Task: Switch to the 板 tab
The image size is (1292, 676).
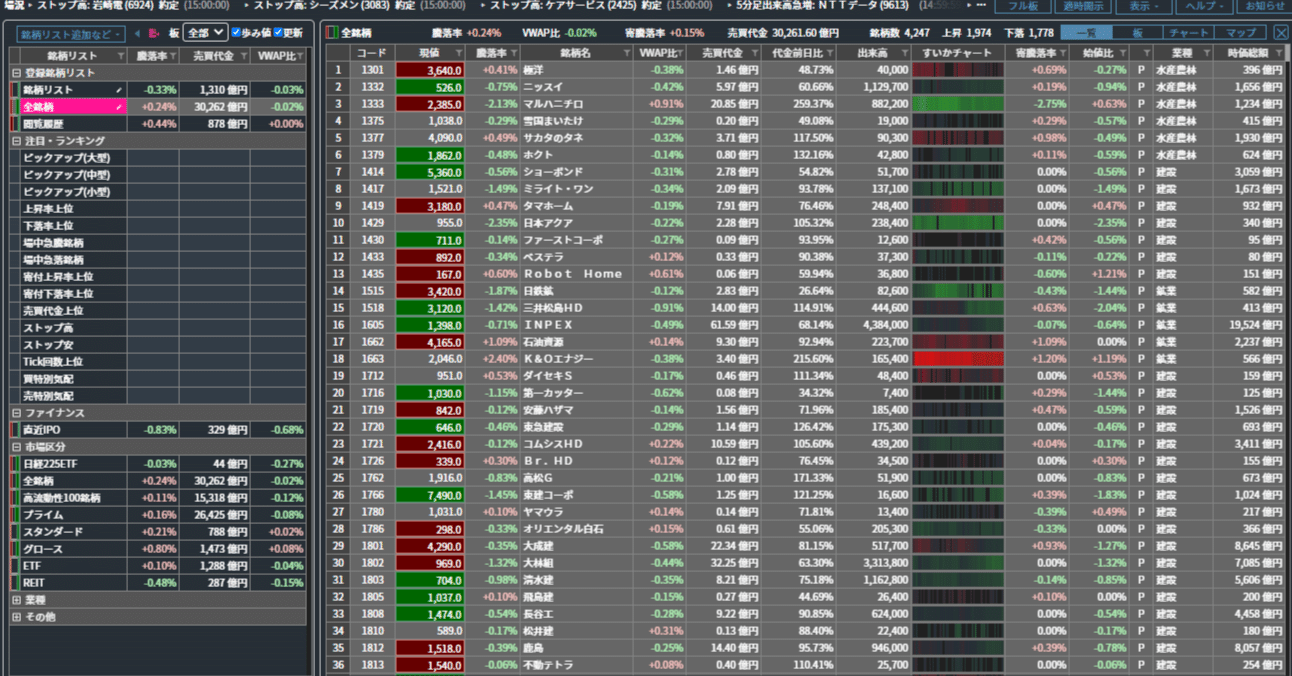Action: tap(1138, 33)
